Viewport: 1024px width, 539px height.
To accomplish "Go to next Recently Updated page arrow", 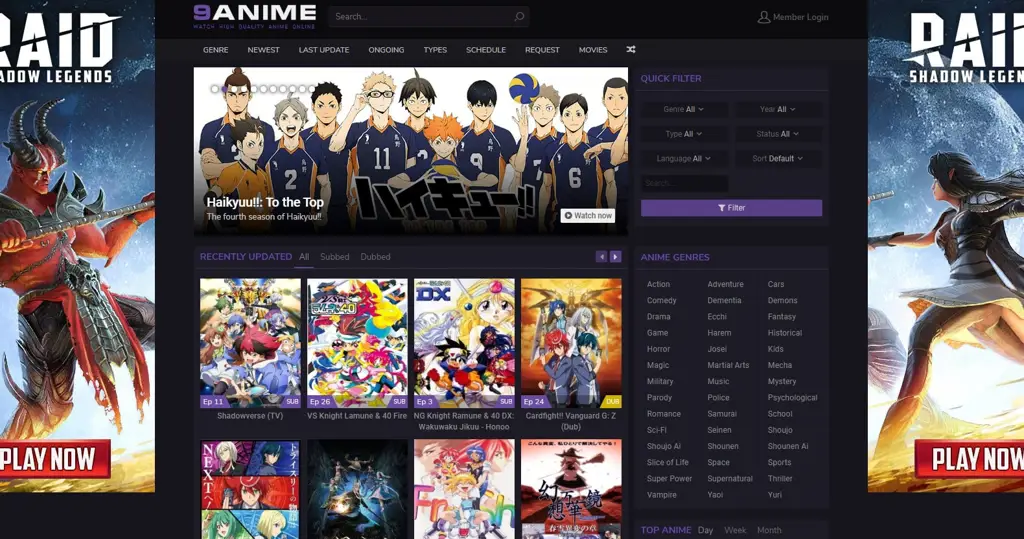I will coord(615,257).
